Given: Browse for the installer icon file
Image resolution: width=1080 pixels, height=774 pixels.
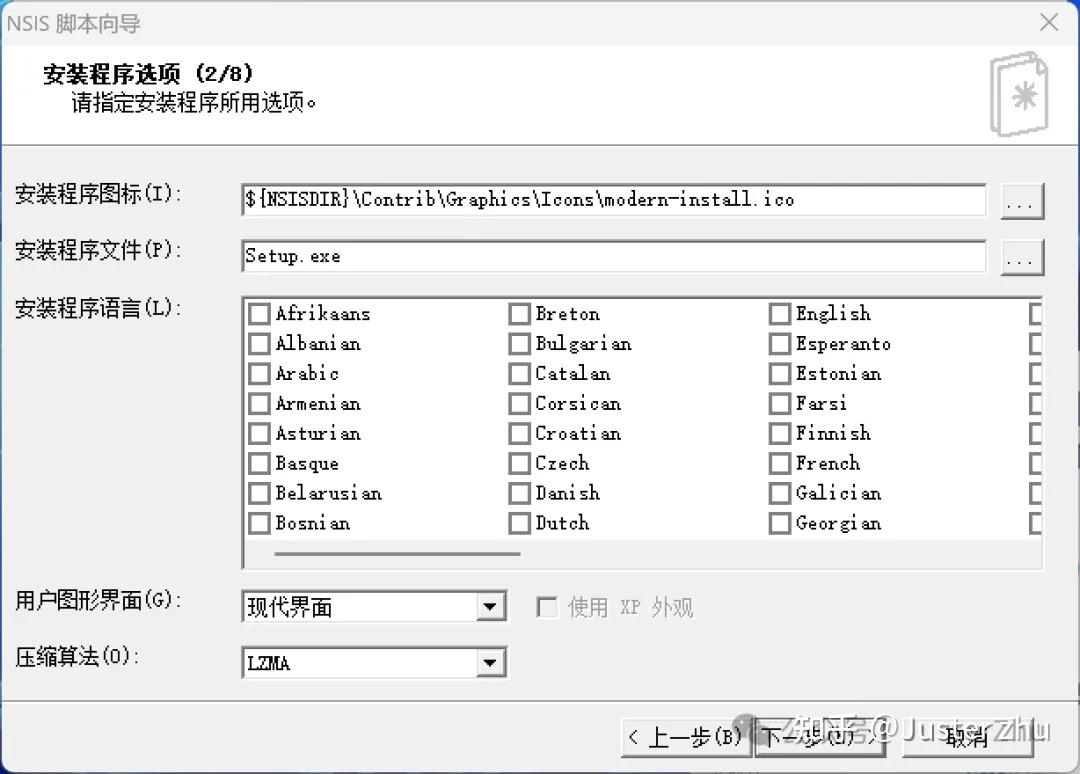Looking at the screenshot, I should (x=1021, y=201).
